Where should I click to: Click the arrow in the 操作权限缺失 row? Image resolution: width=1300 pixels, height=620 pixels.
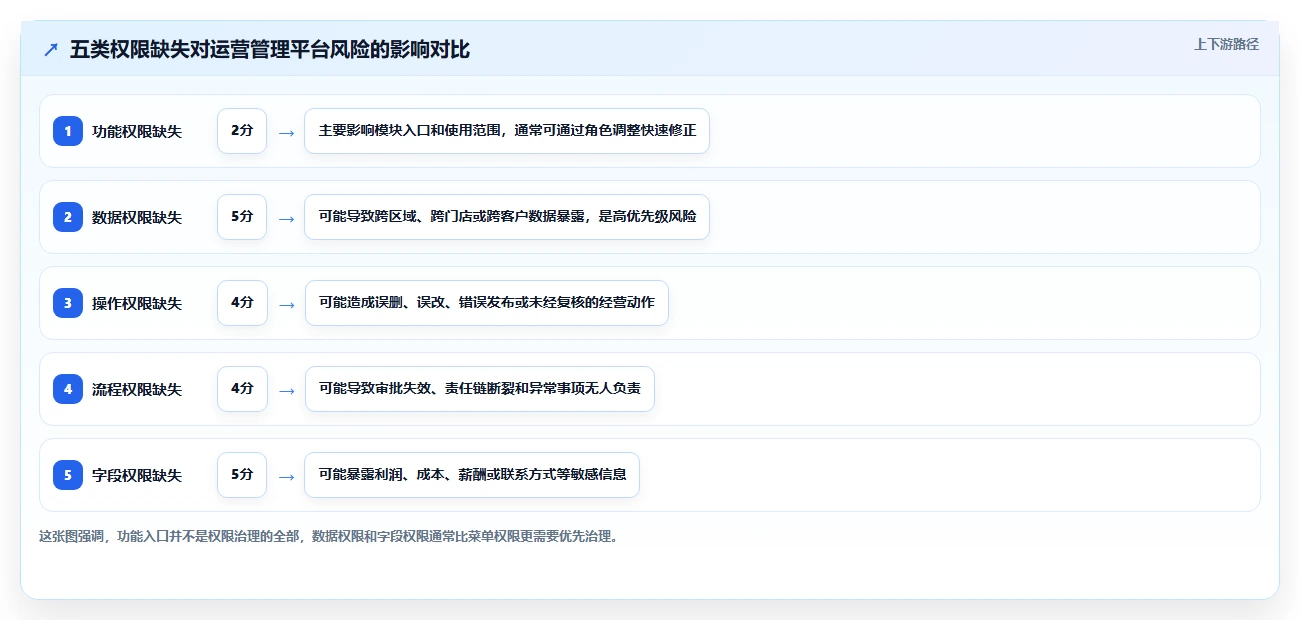click(286, 304)
